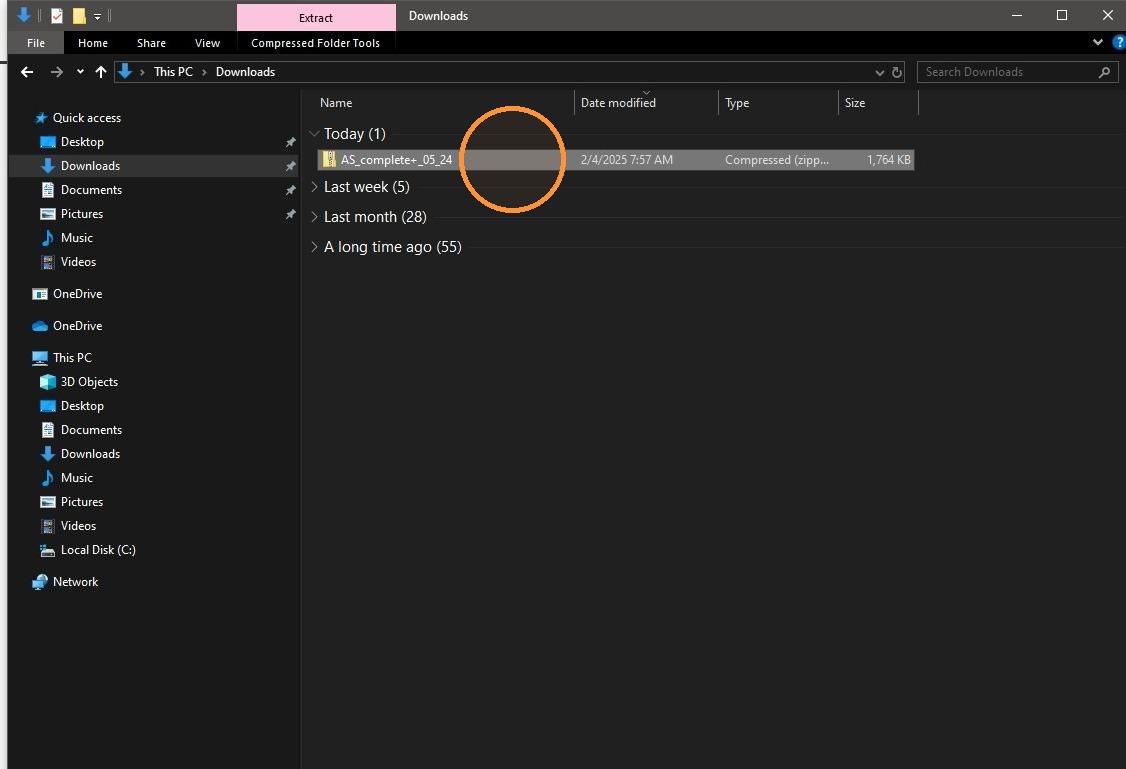Screen dimensions: 1126x769
Task: Click the 2/4/2025 7:57 AM date cell
Action: (x=627, y=159)
